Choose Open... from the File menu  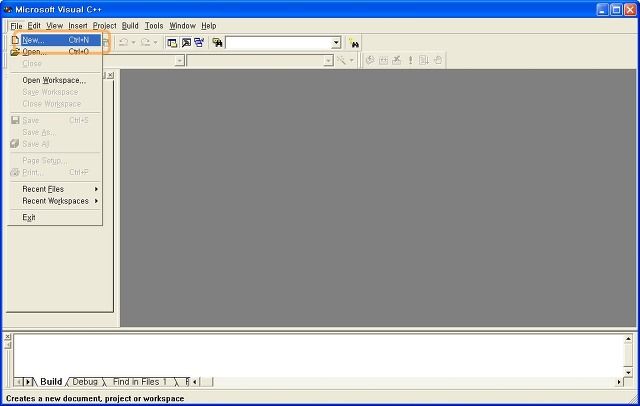[55, 52]
